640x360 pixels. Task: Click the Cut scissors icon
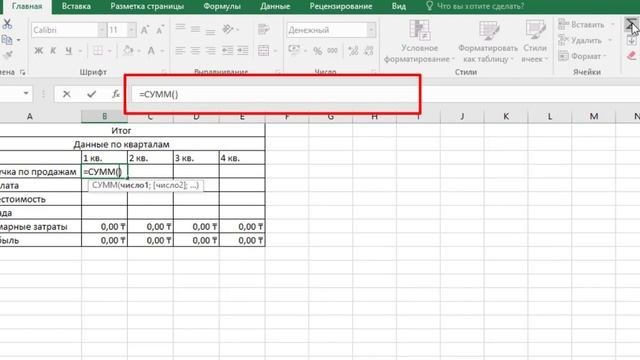7,24
